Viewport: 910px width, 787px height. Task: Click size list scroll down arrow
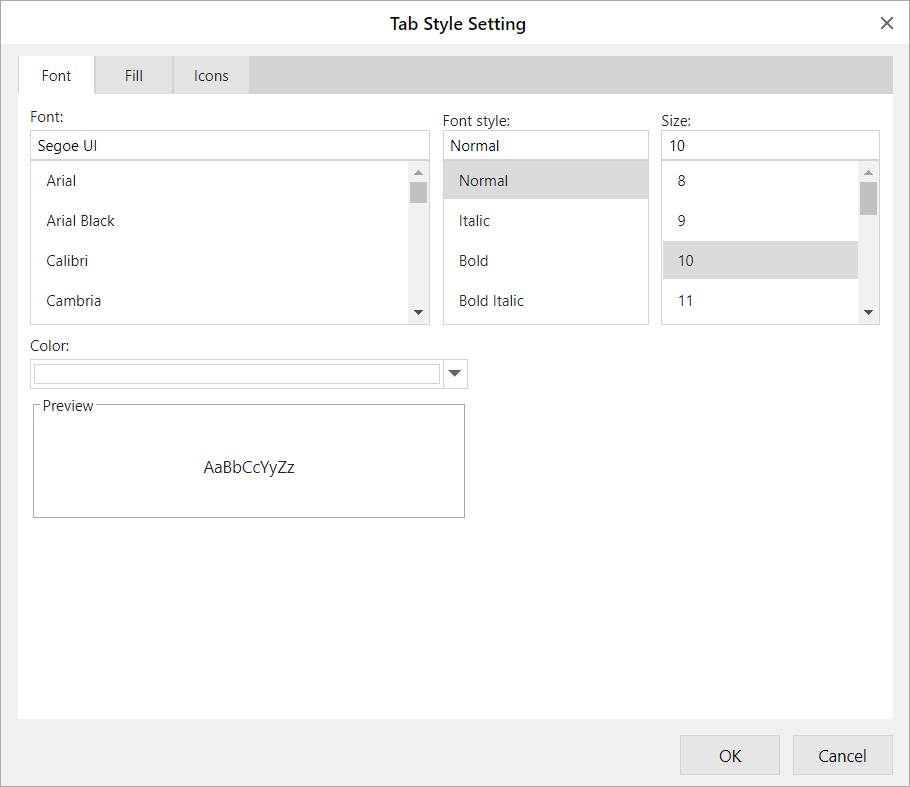[x=868, y=312]
